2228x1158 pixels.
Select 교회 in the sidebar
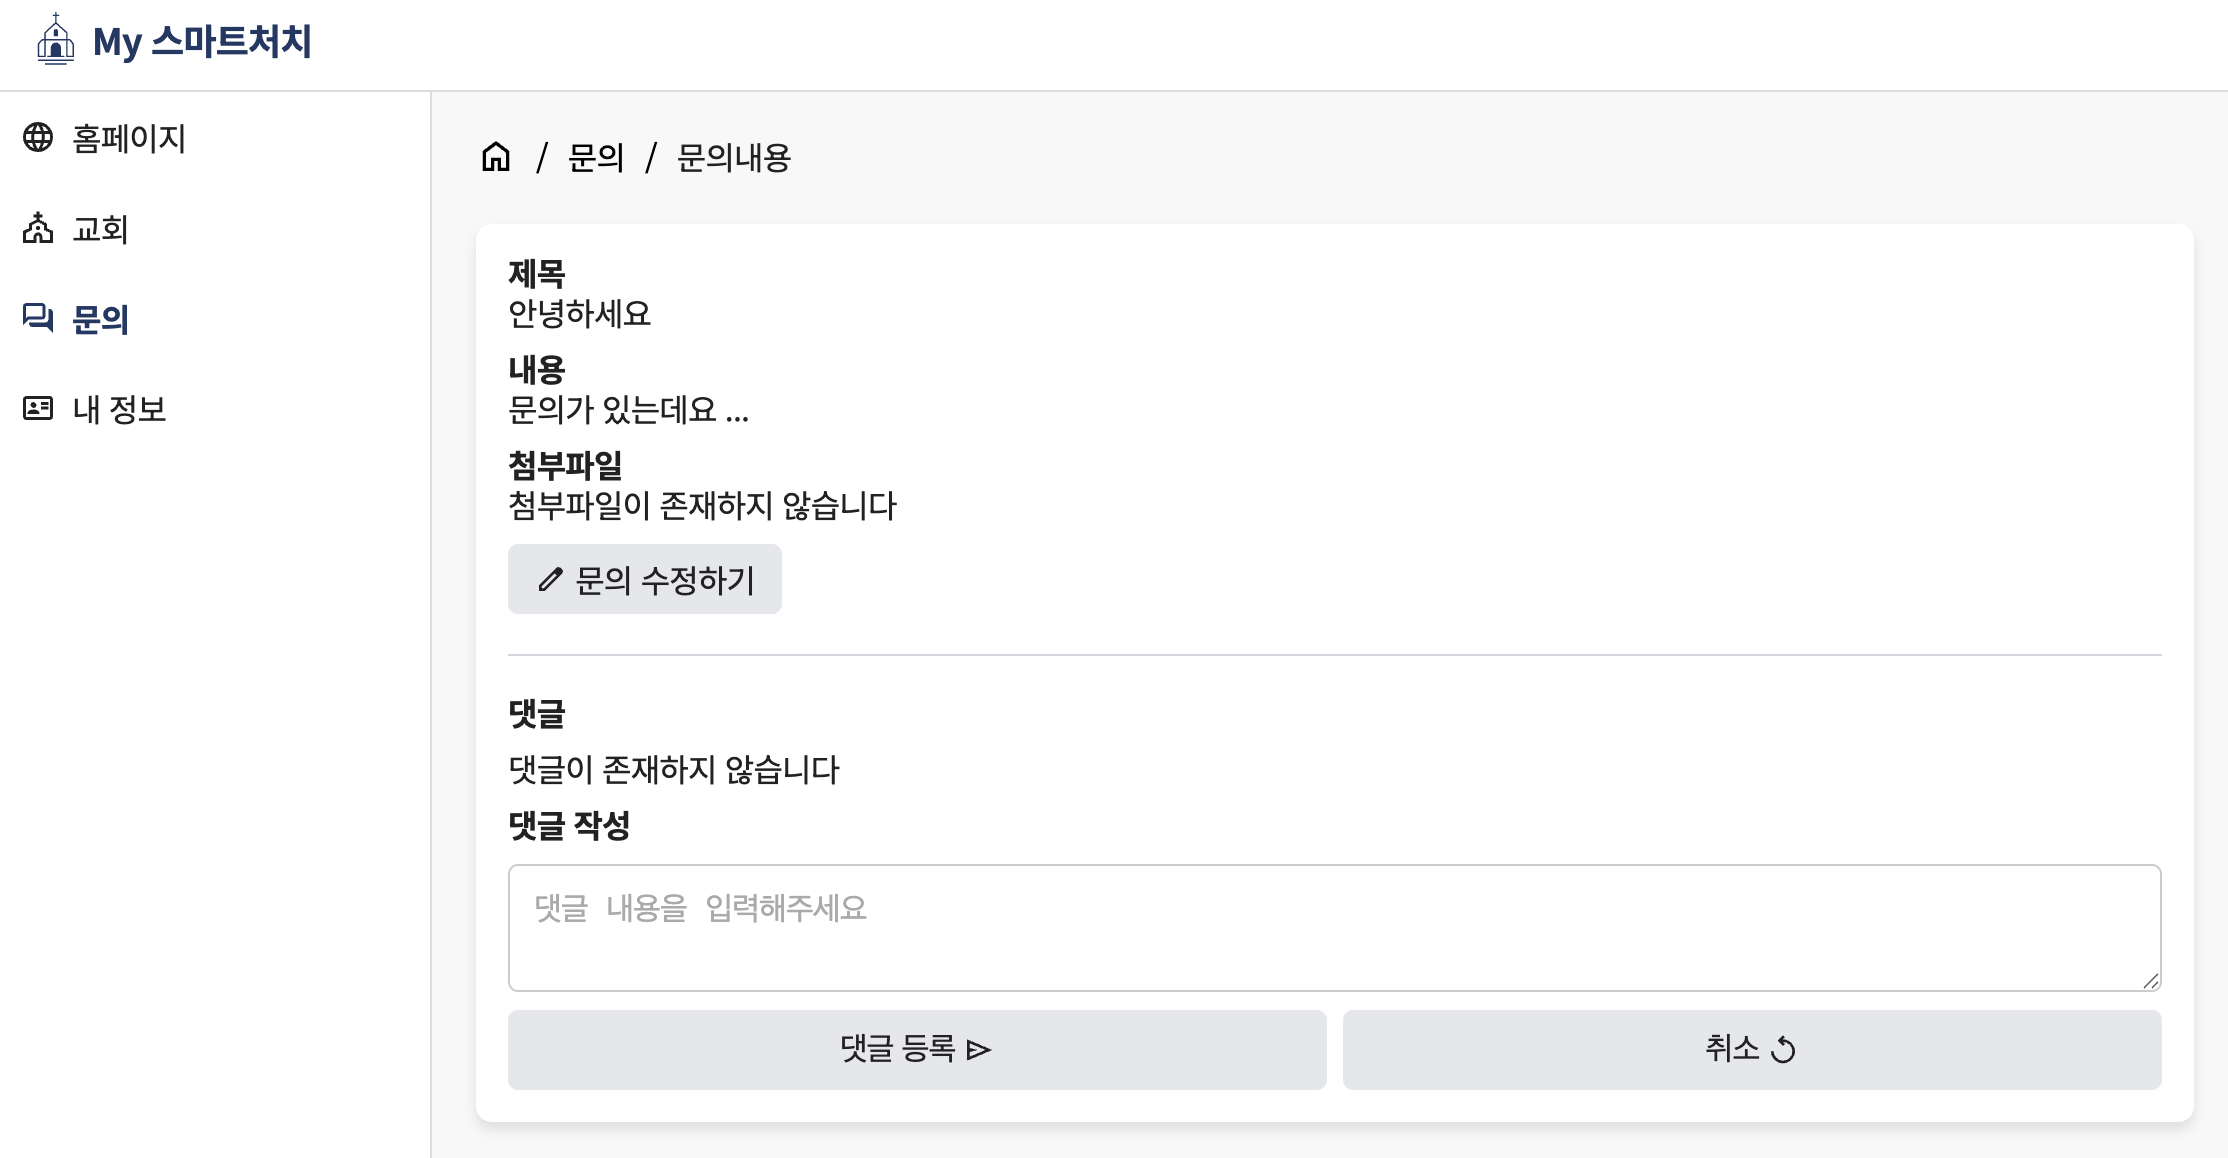[x=100, y=229]
